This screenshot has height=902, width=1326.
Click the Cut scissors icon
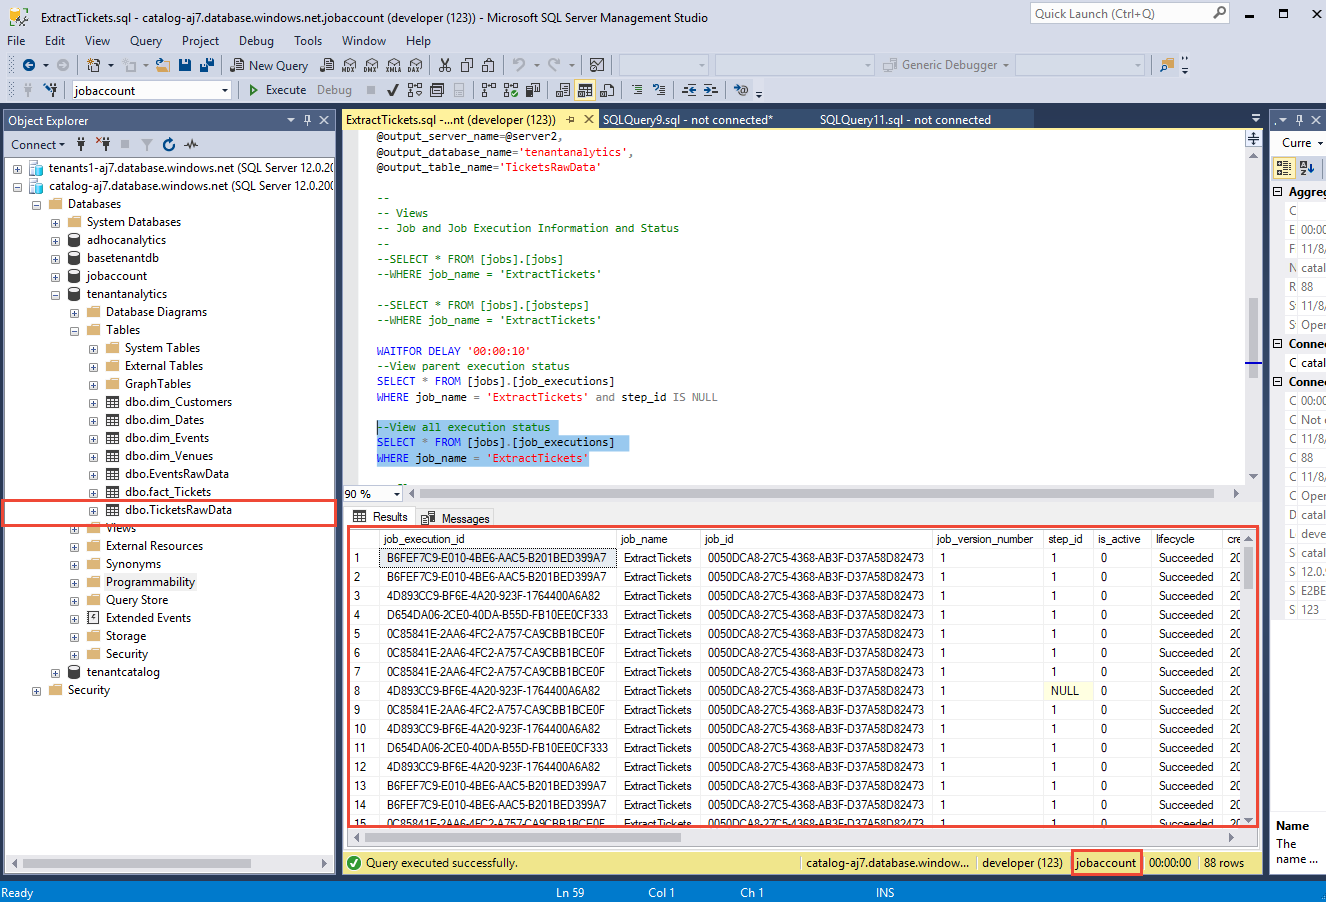coord(445,65)
